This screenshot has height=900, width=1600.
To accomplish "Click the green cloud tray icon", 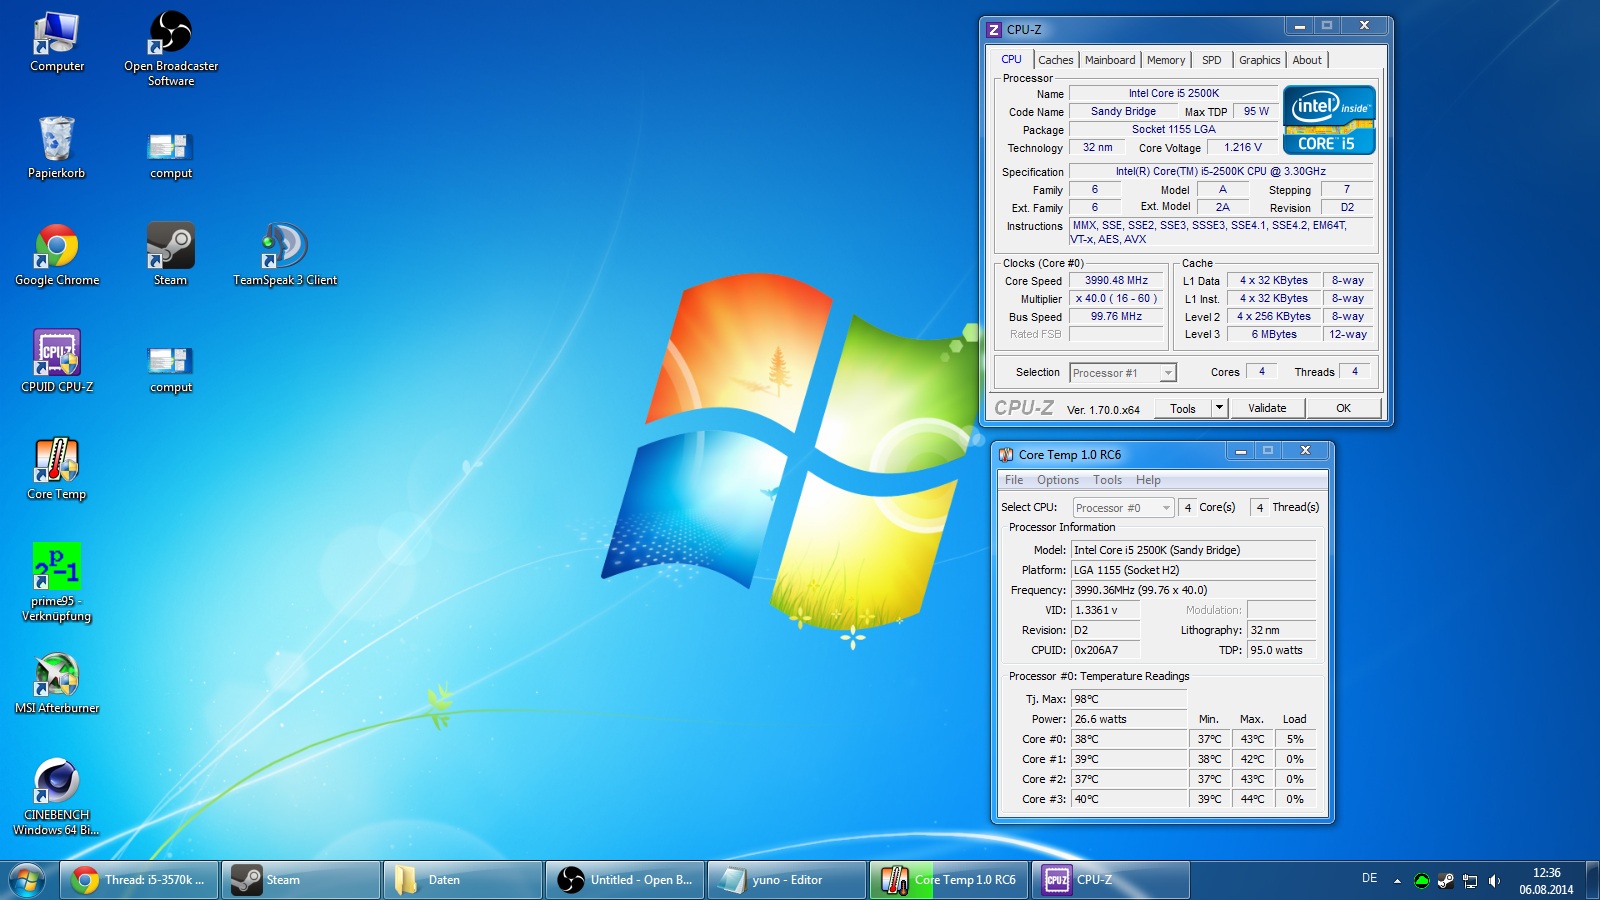I will (1421, 881).
